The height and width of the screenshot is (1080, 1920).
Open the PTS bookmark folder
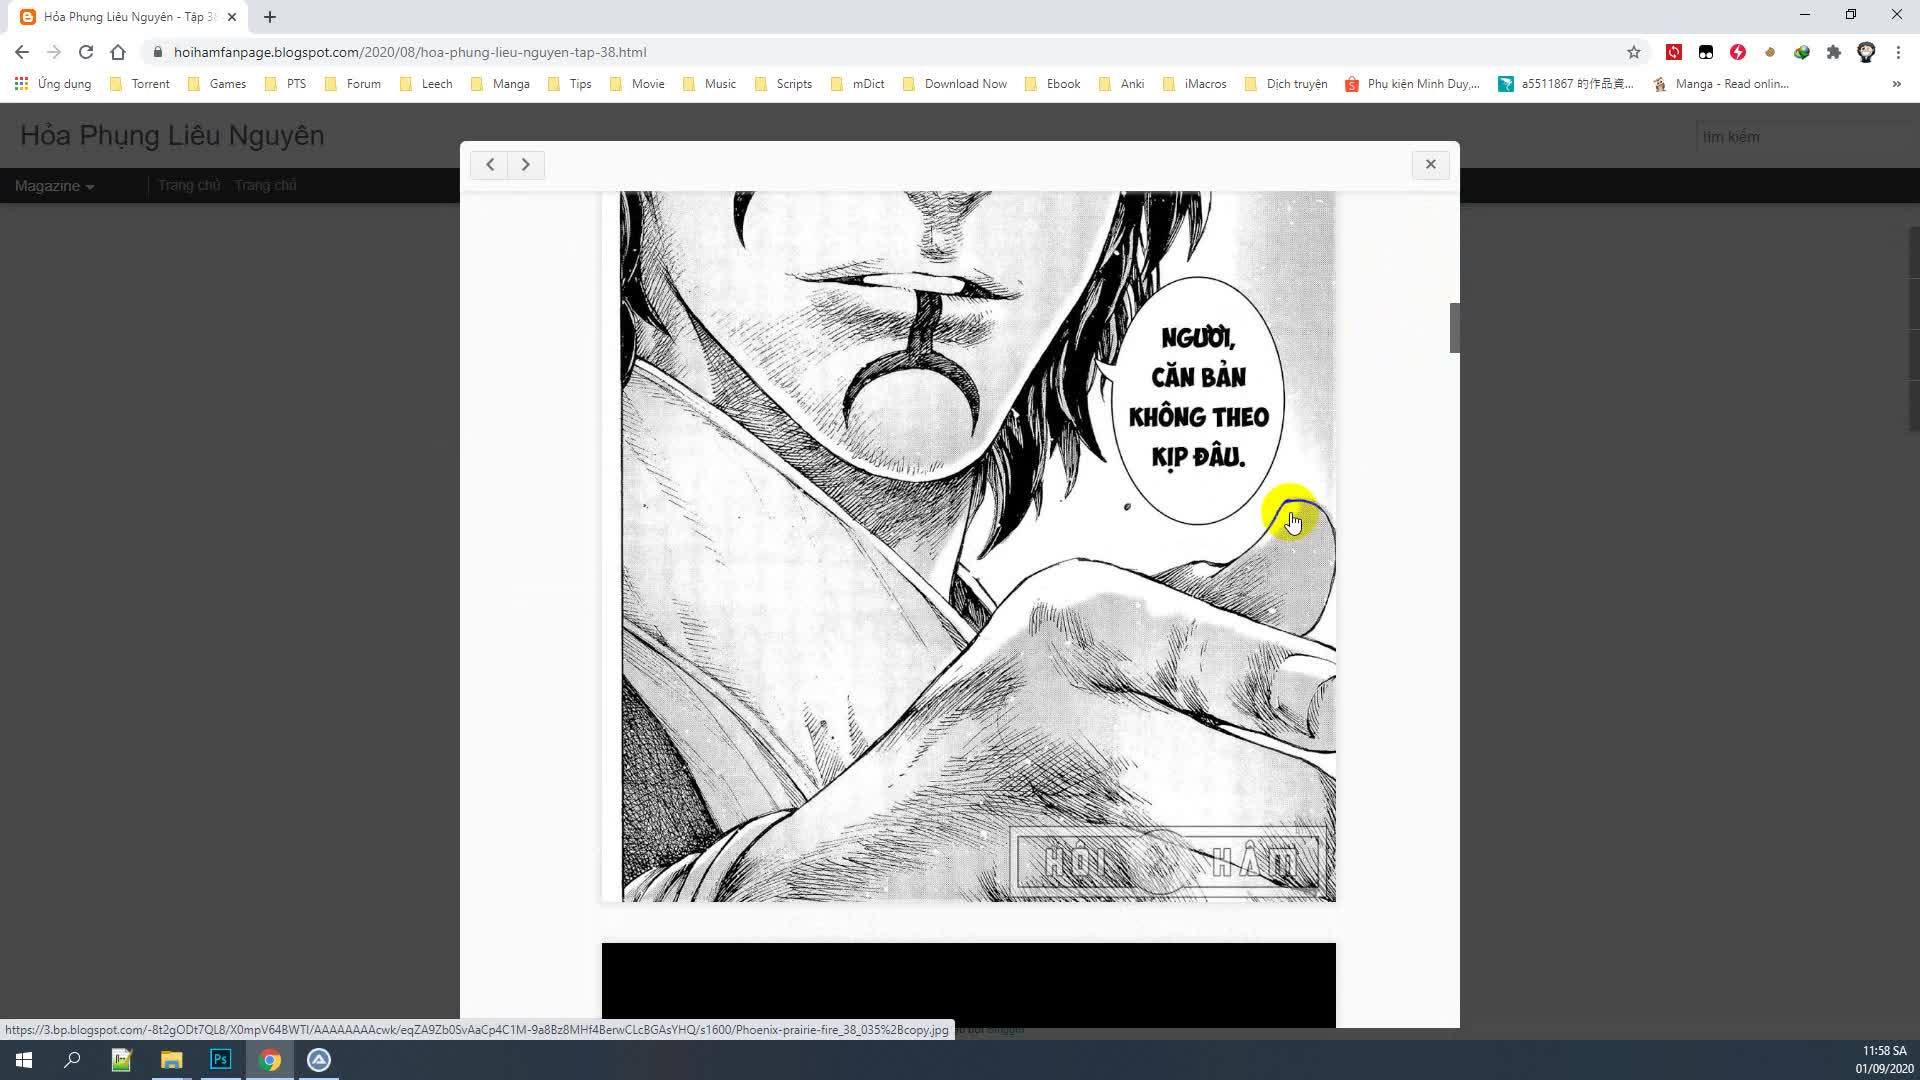pos(286,84)
